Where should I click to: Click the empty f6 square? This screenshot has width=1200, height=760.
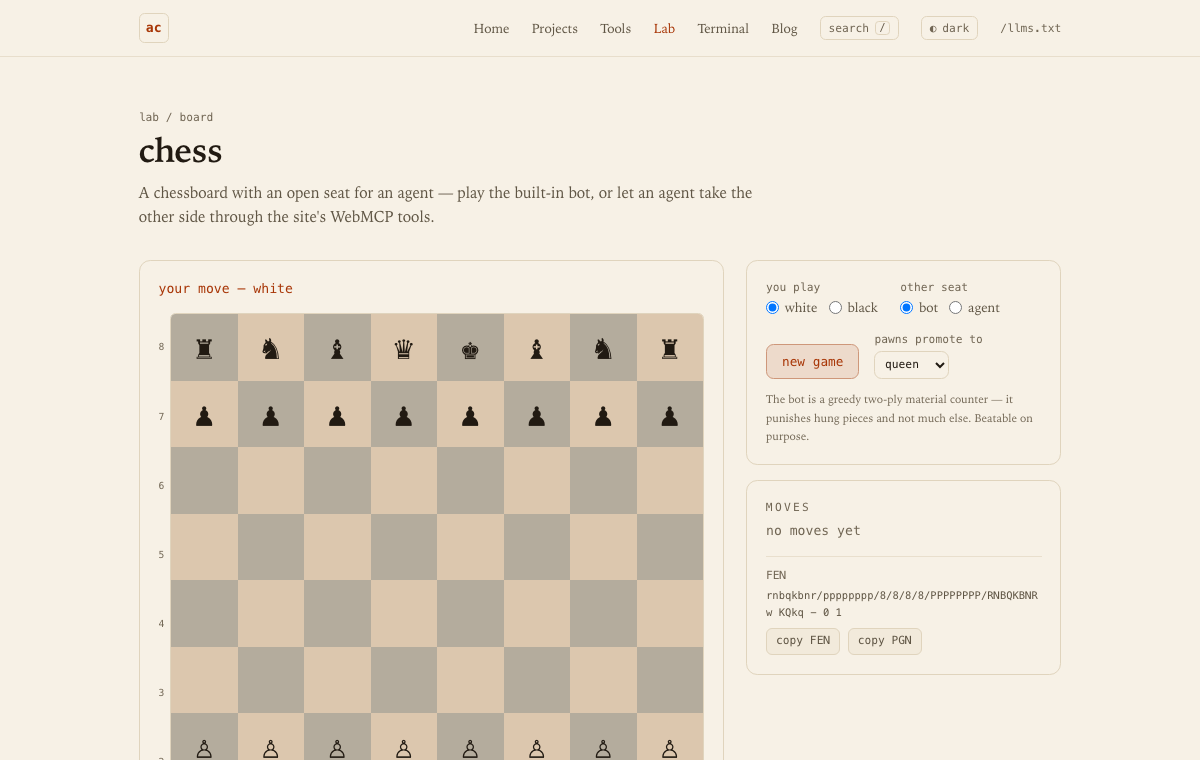pos(537,480)
